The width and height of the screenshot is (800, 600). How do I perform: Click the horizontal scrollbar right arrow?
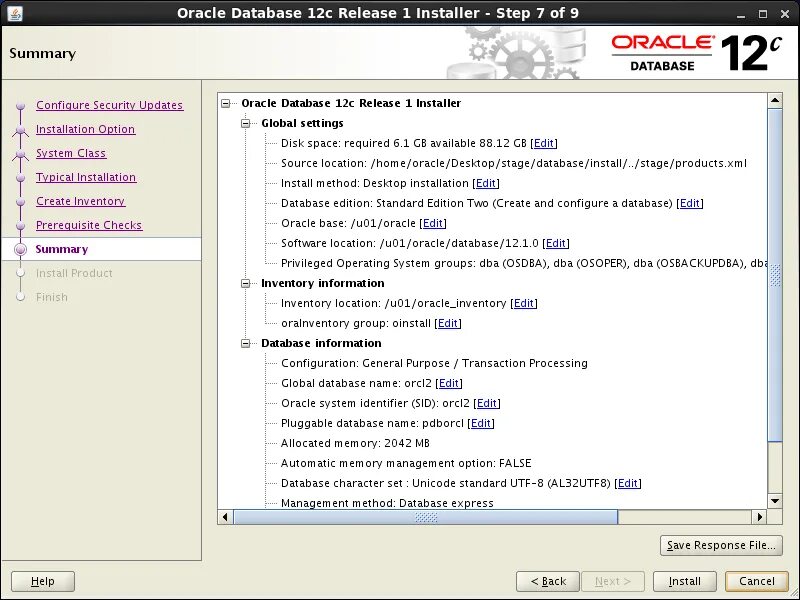tap(760, 517)
